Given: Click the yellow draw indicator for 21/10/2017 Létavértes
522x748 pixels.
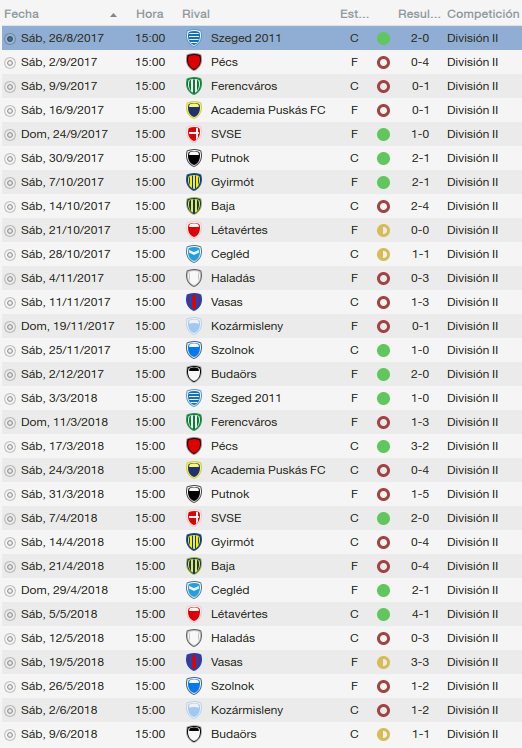Looking at the screenshot, I should 383,230.
